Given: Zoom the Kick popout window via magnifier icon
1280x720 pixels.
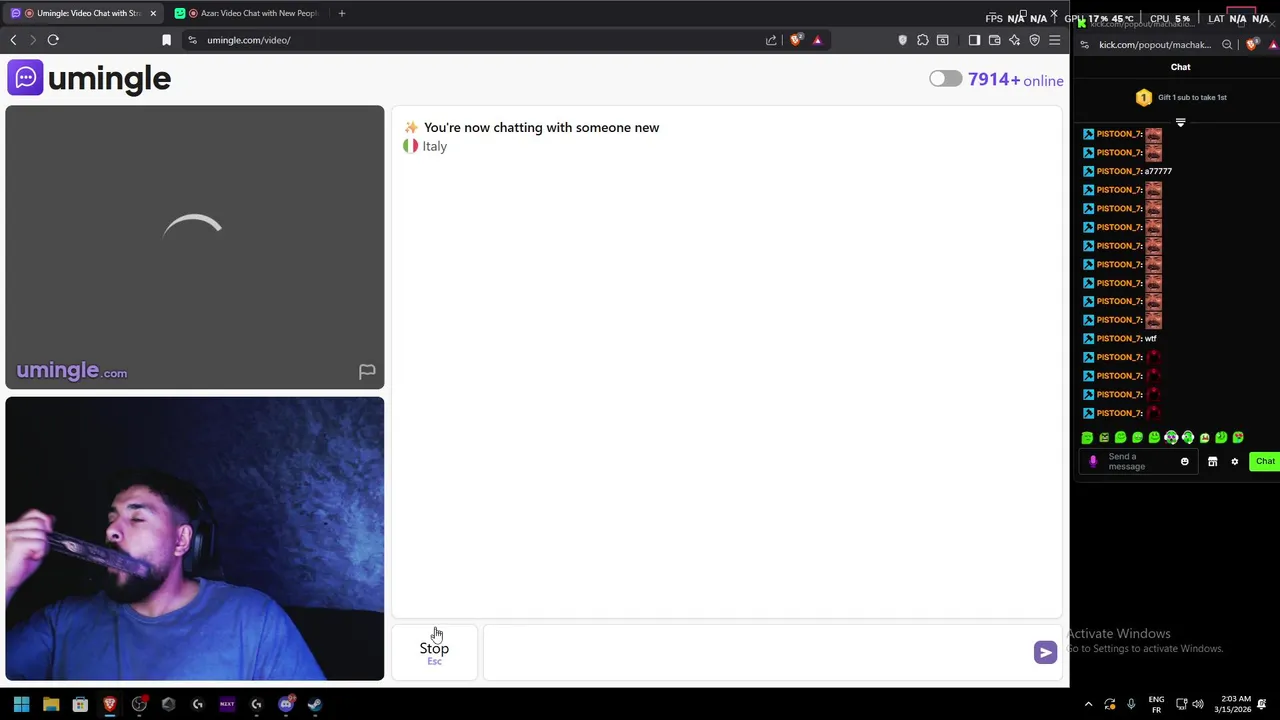Looking at the screenshot, I should tap(1227, 44).
